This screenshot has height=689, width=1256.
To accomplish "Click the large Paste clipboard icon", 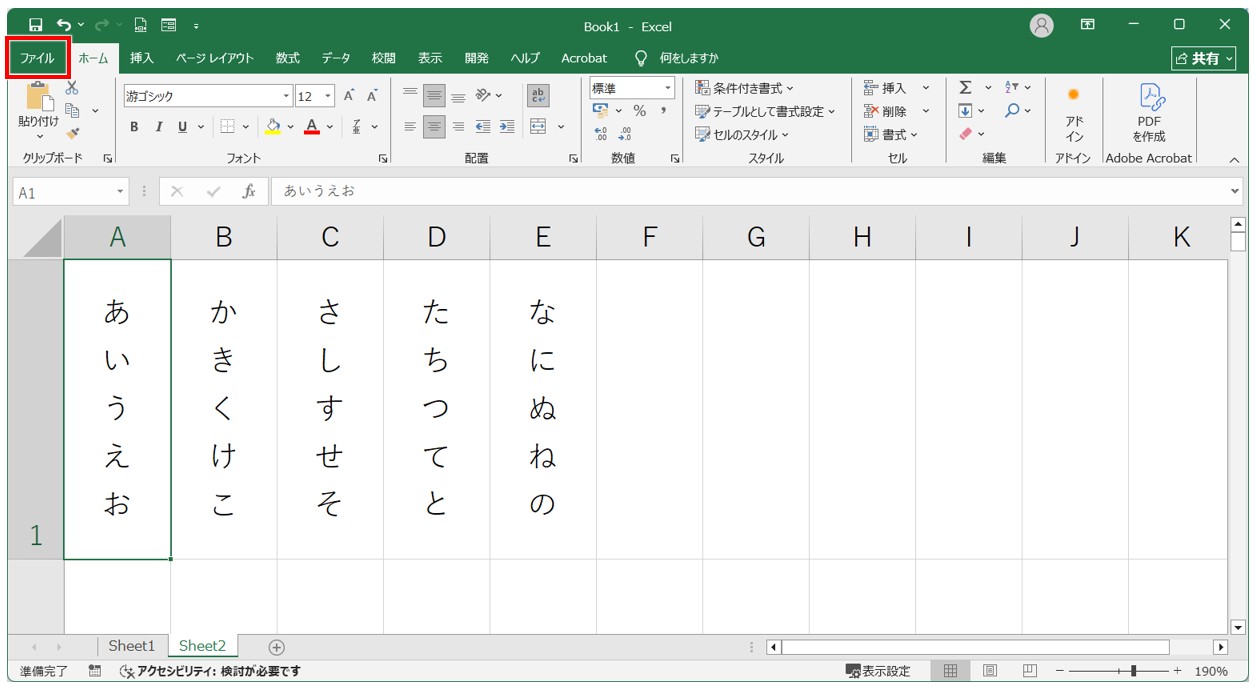I will pyautogui.click(x=39, y=98).
